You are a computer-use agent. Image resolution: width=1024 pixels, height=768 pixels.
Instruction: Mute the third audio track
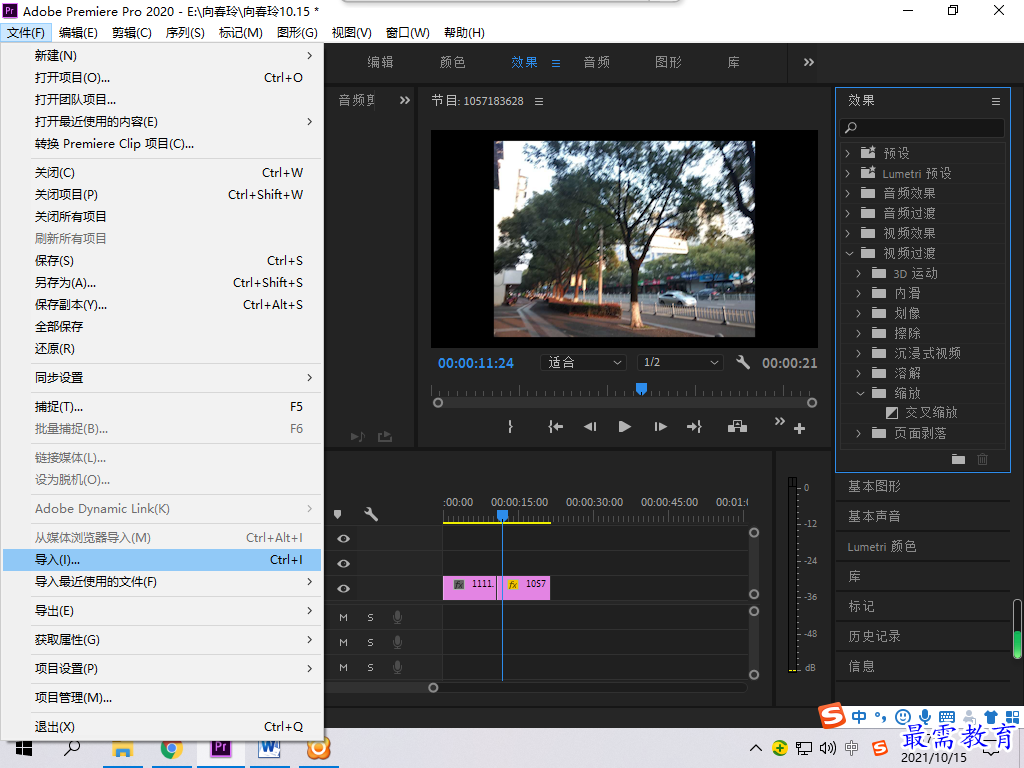pos(344,667)
